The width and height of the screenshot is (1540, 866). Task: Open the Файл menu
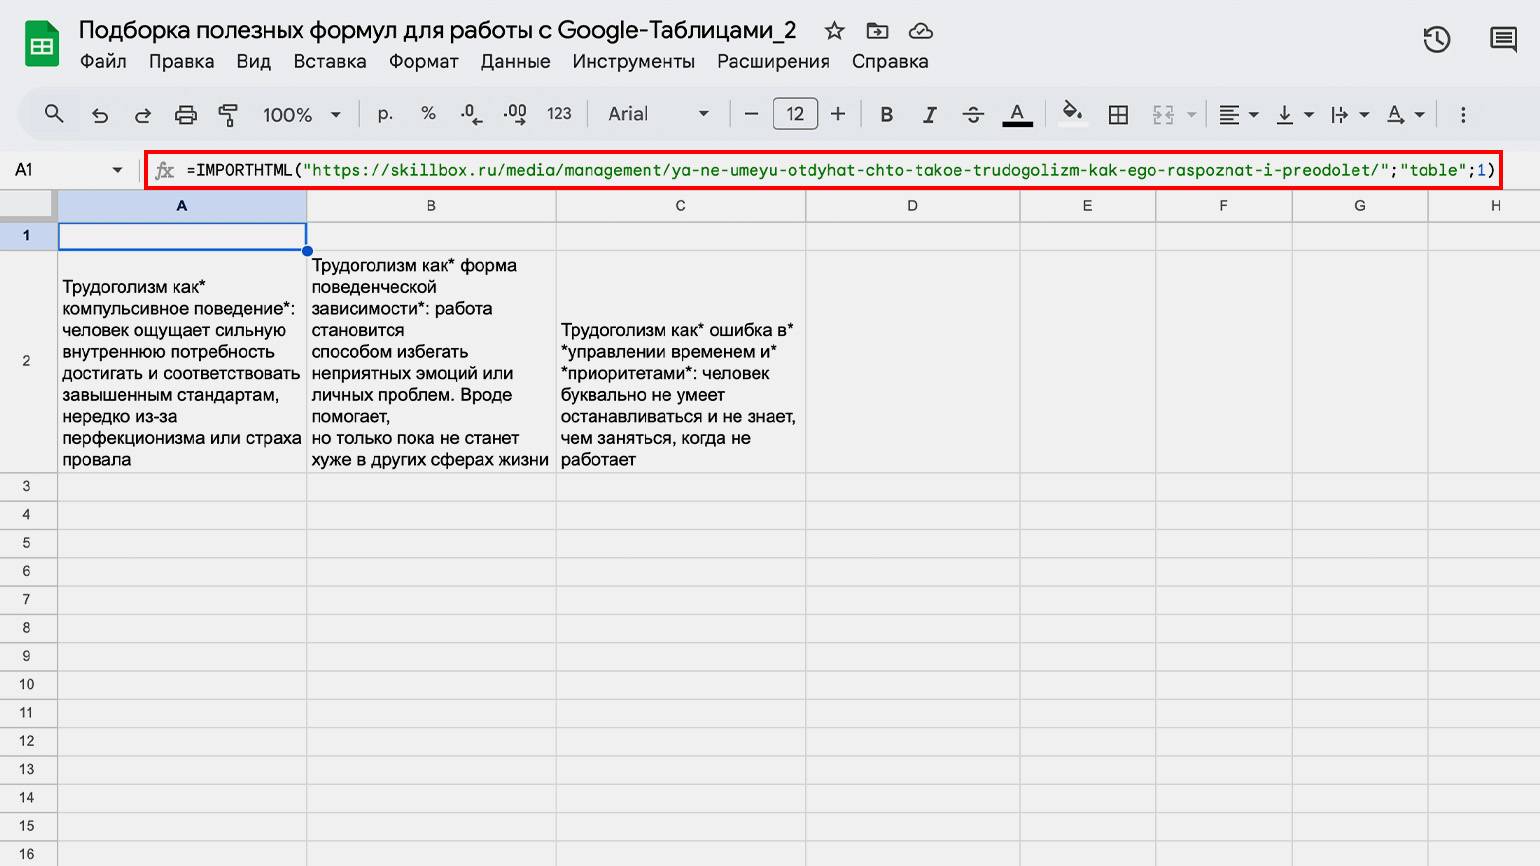point(103,61)
